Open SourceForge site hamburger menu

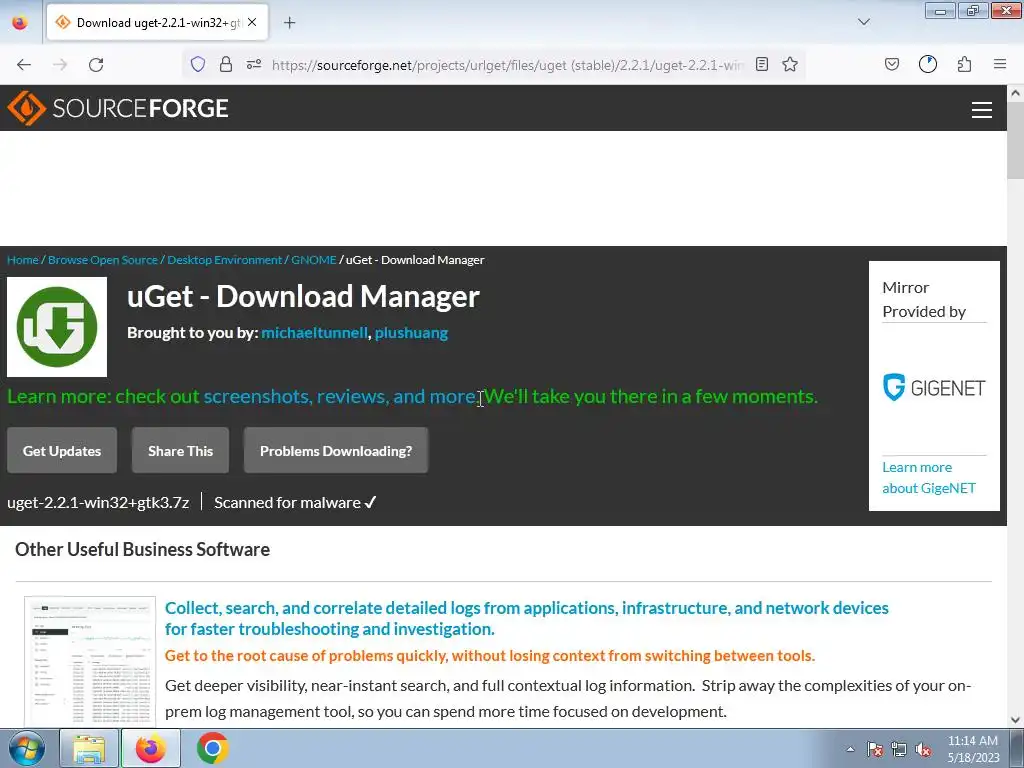click(x=982, y=109)
